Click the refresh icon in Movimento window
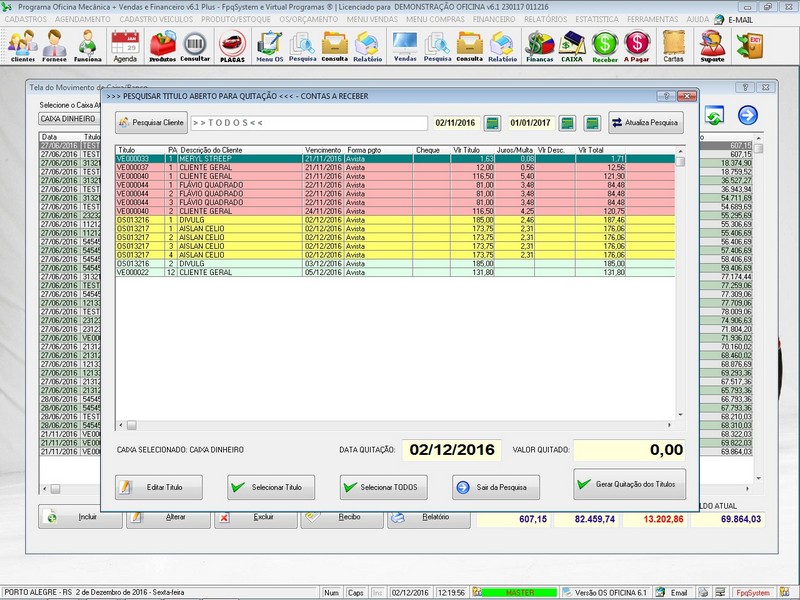The image size is (800, 600). coord(714,115)
